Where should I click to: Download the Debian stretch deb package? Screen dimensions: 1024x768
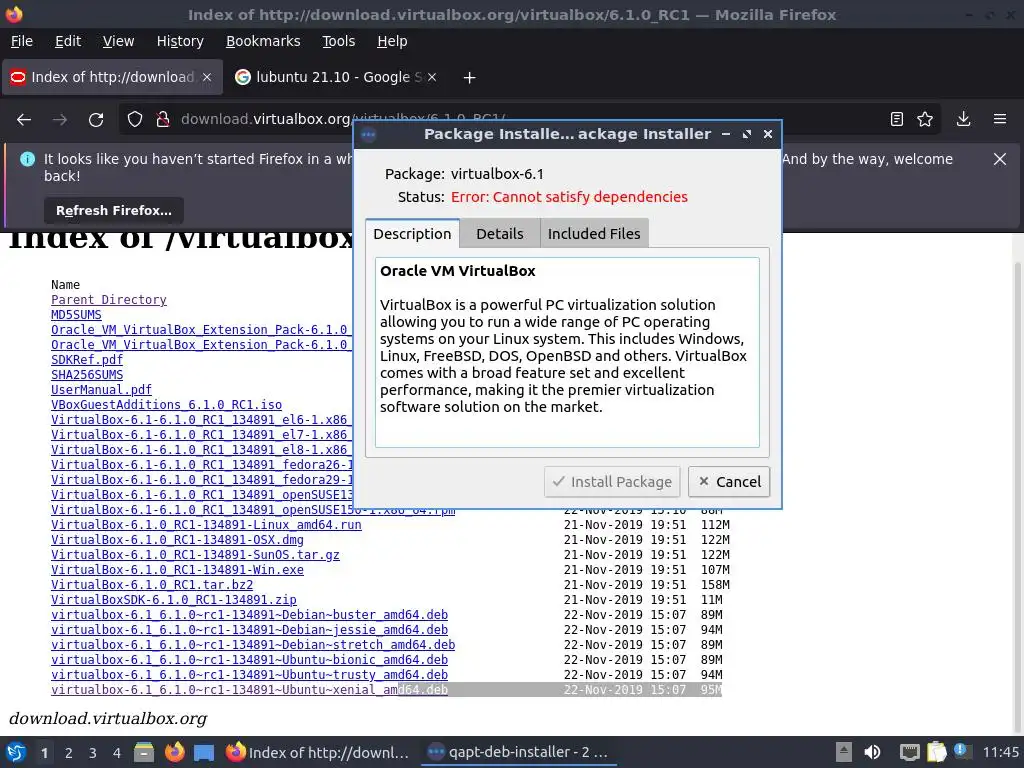[253, 645]
